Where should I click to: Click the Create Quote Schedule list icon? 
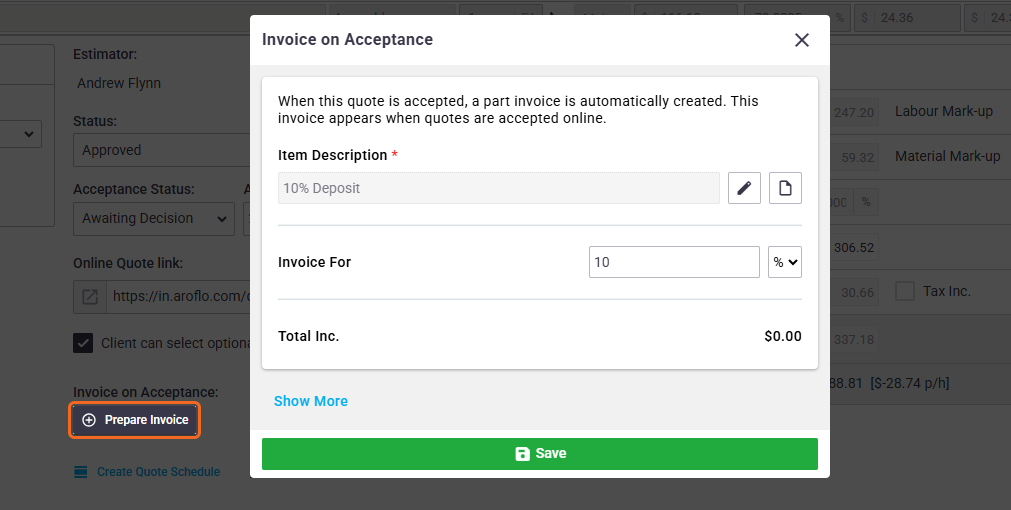(81, 472)
